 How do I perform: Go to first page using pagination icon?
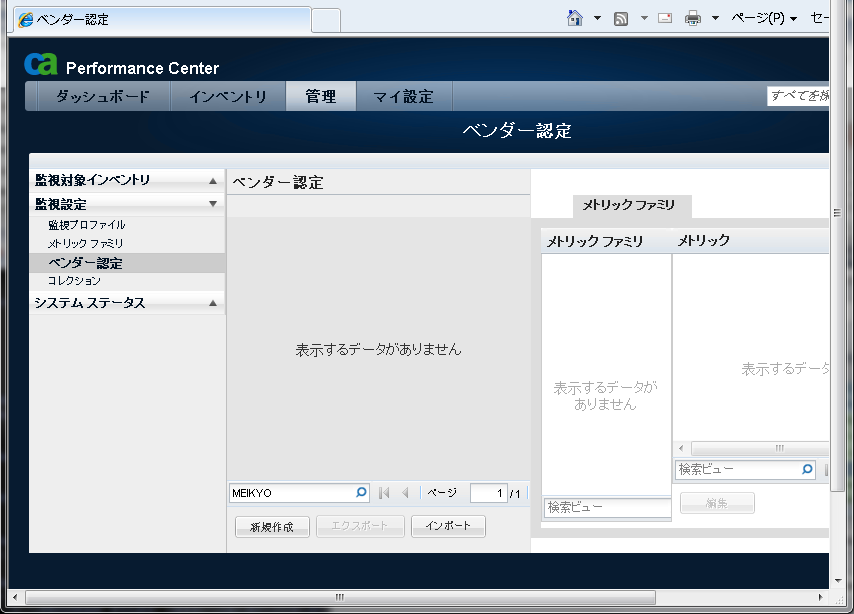[x=384, y=493]
